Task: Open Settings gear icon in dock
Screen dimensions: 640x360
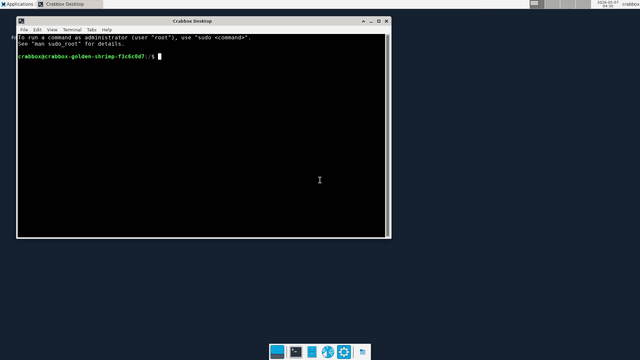Action: tap(344, 352)
